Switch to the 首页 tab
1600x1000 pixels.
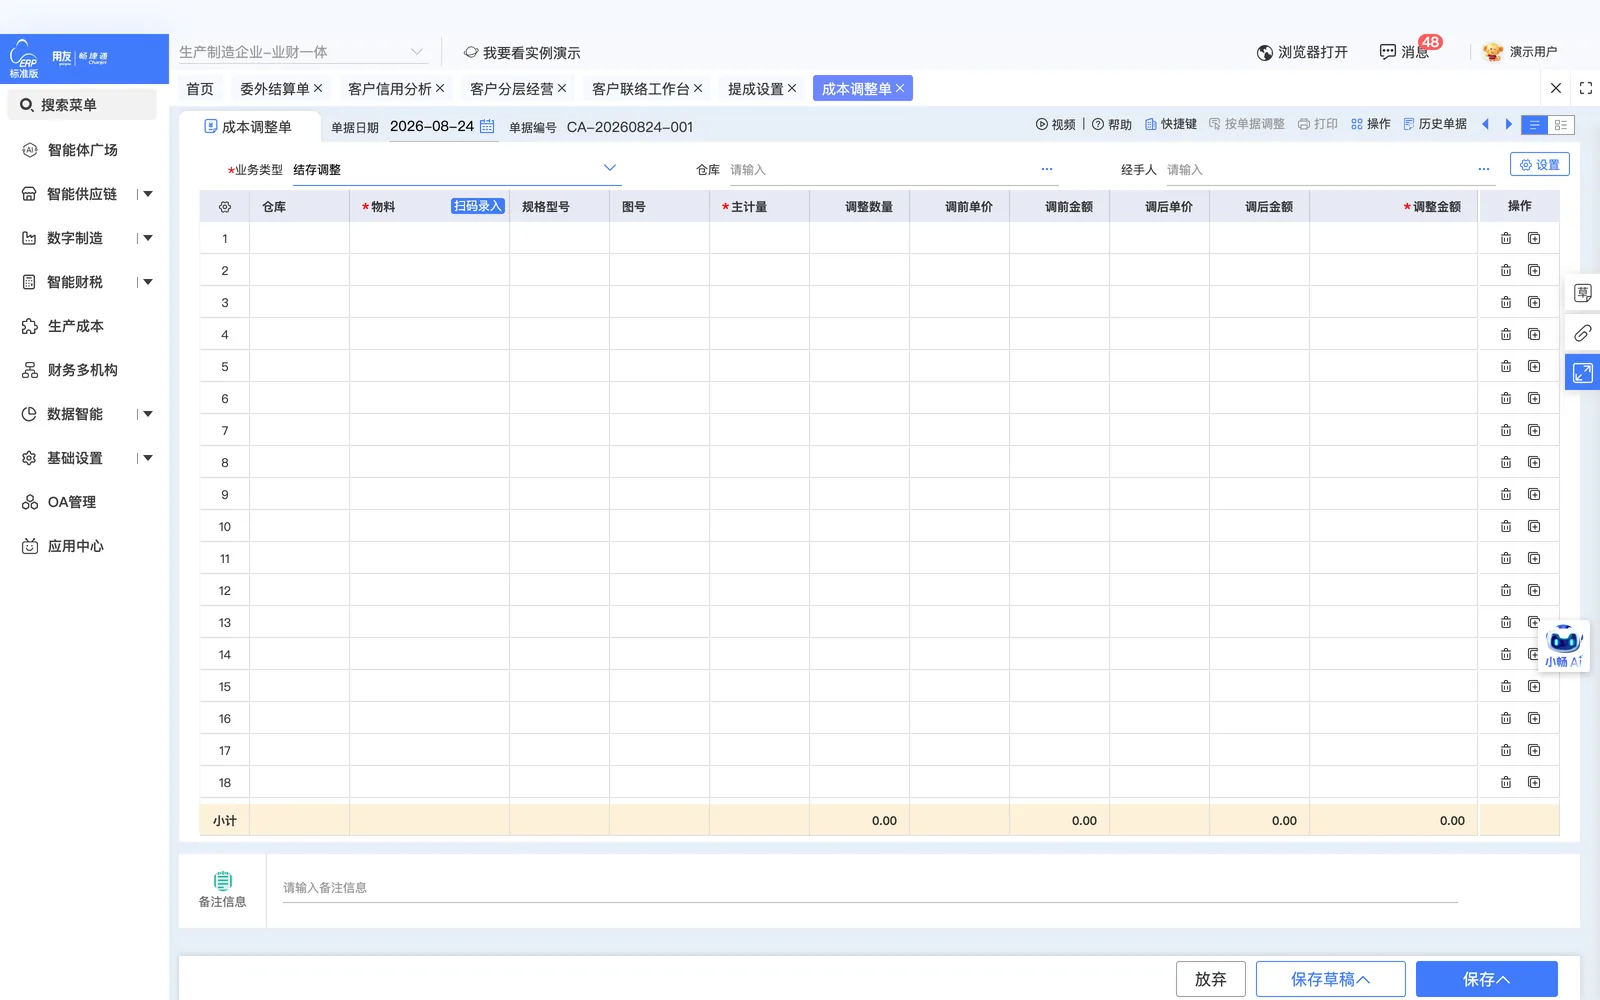(x=200, y=89)
